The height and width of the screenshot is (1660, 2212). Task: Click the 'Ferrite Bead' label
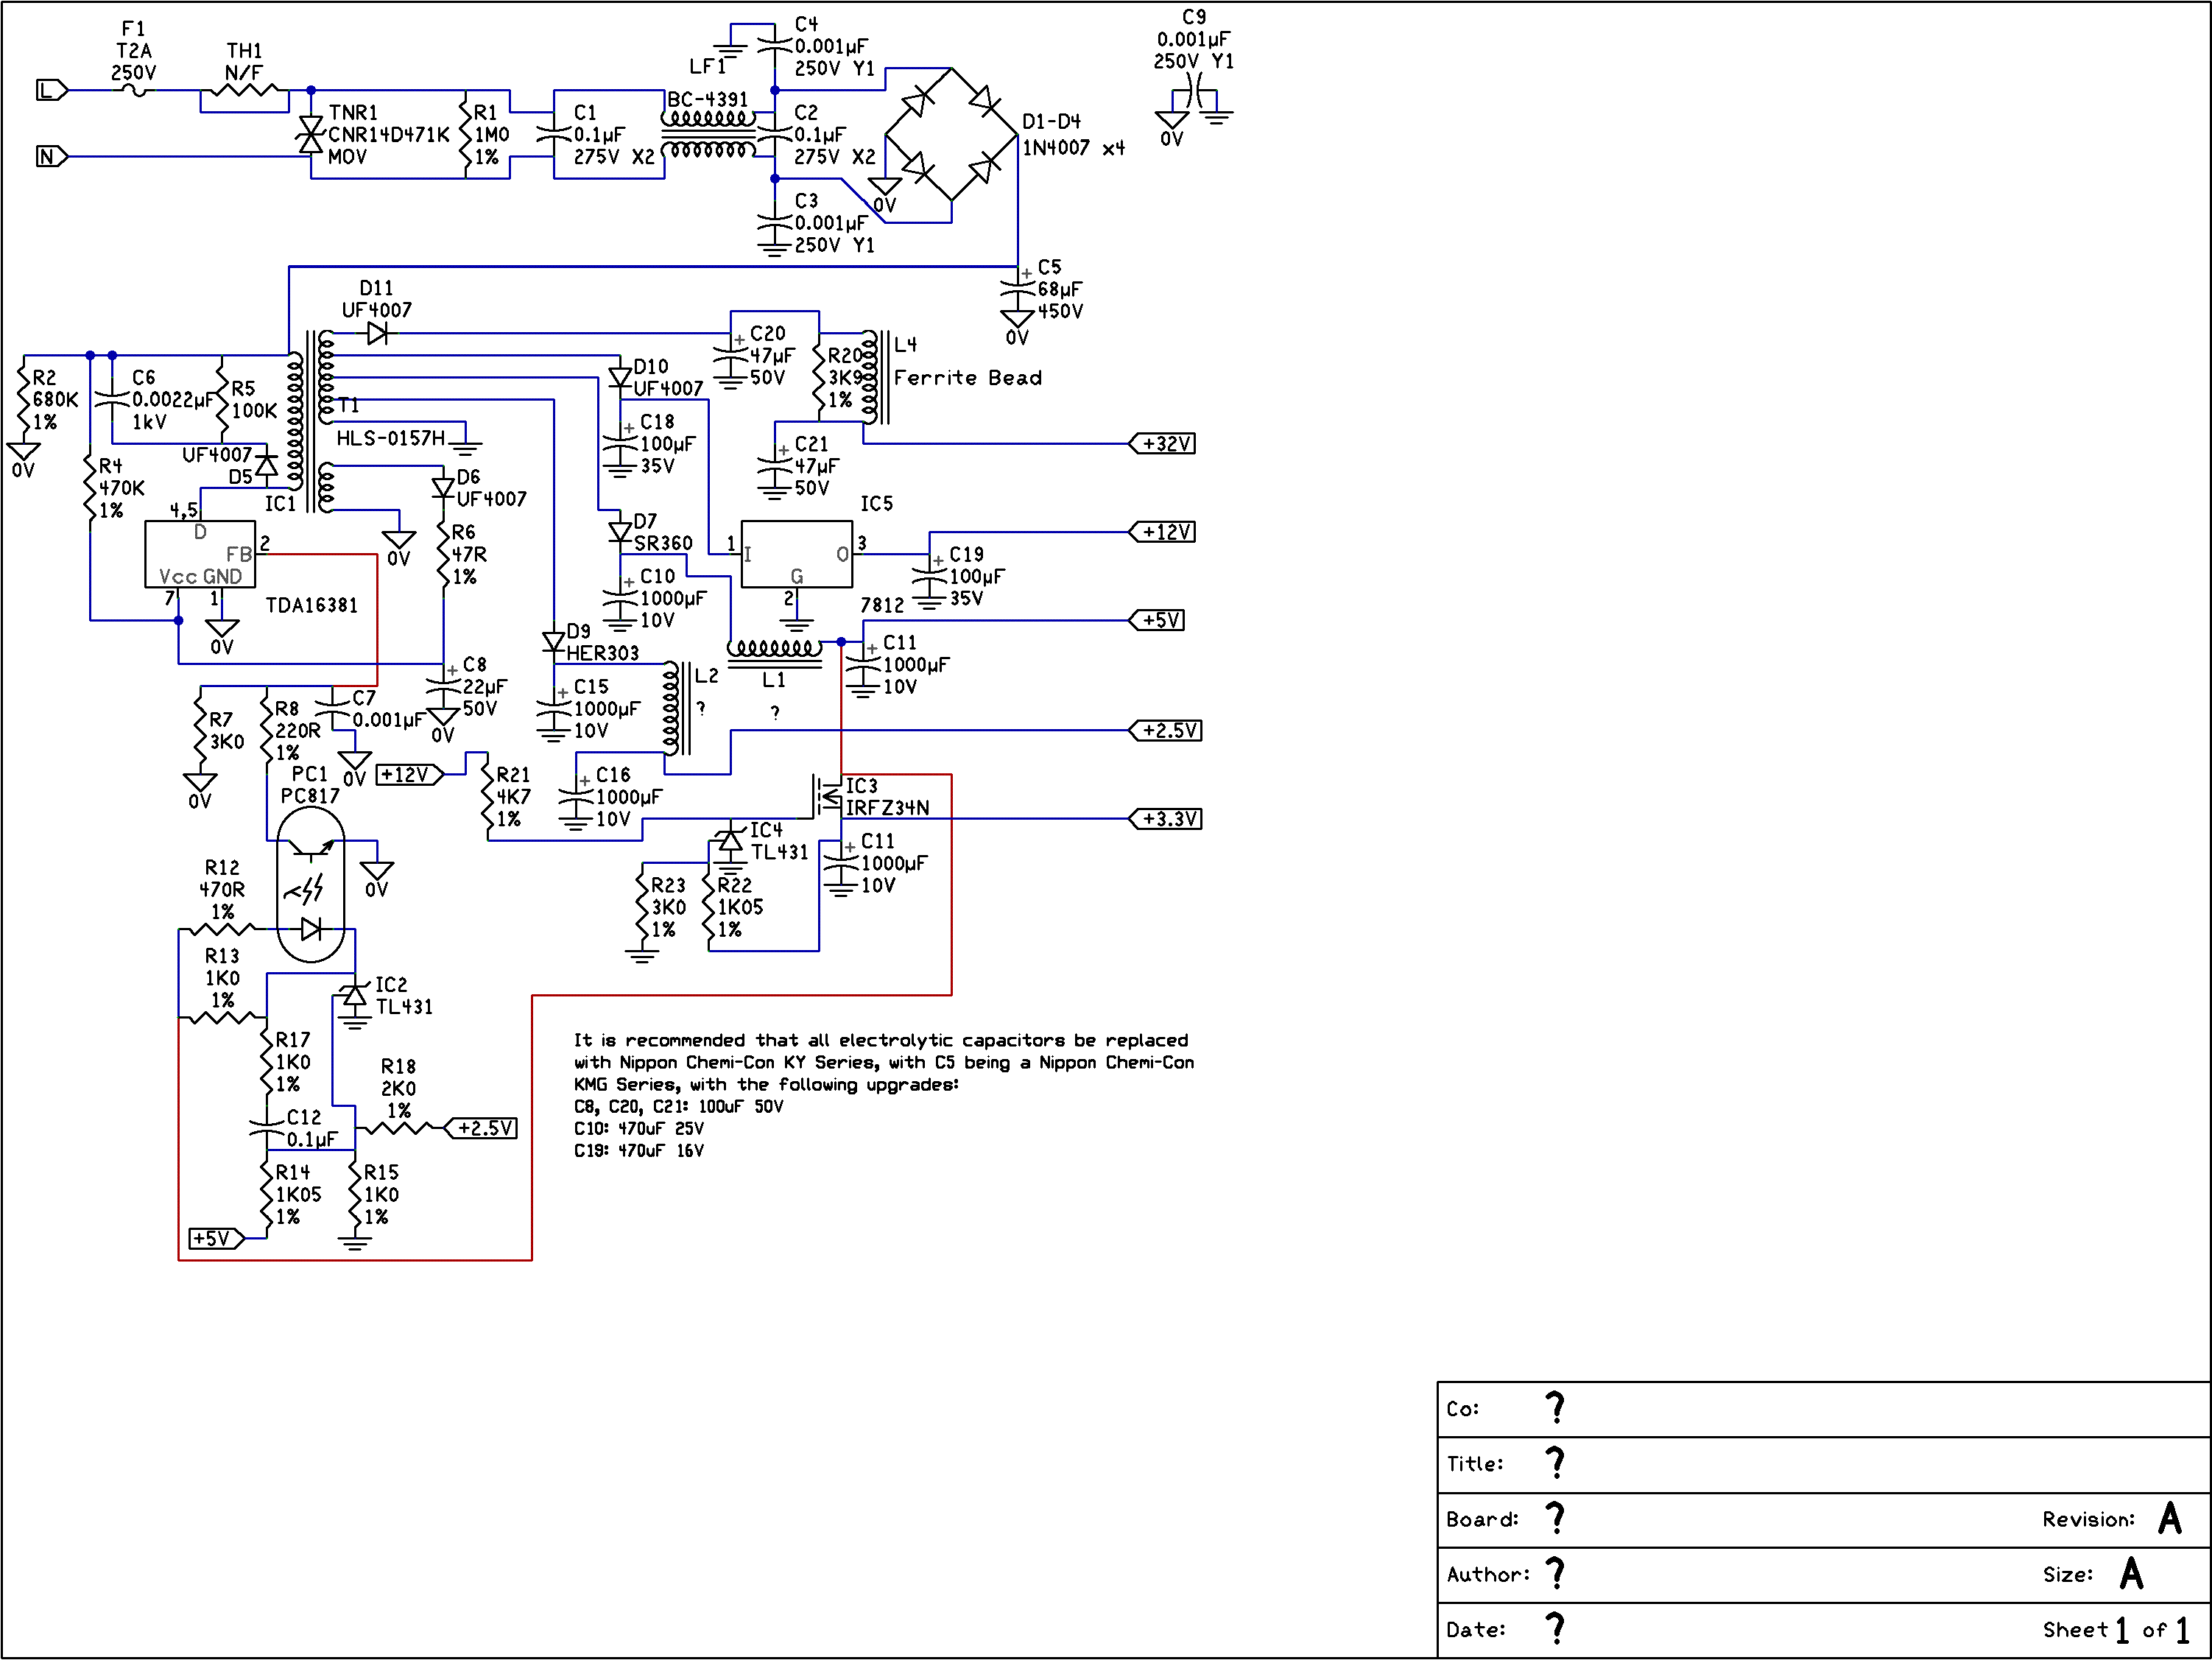coord(968,378)
